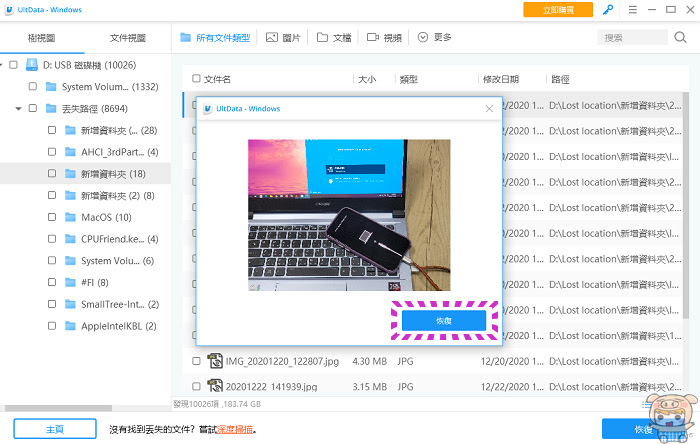Open the 更多 file types dropdown
Image resolution: width=700 pixels, height=444 pixels.
point(434,37)
